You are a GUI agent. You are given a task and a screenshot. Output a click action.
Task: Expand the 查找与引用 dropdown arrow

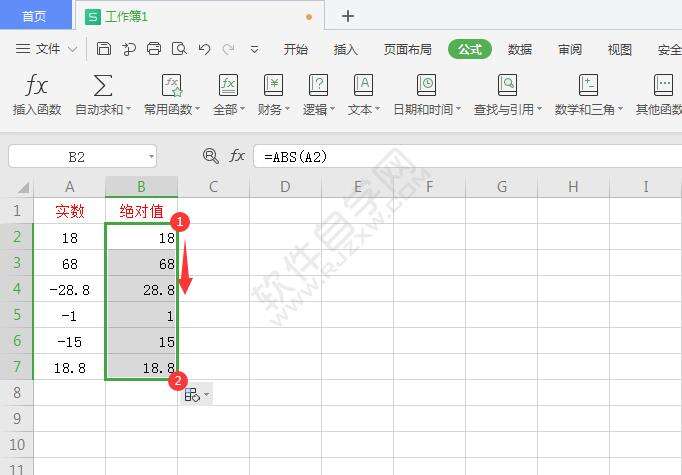pos(539,109)
